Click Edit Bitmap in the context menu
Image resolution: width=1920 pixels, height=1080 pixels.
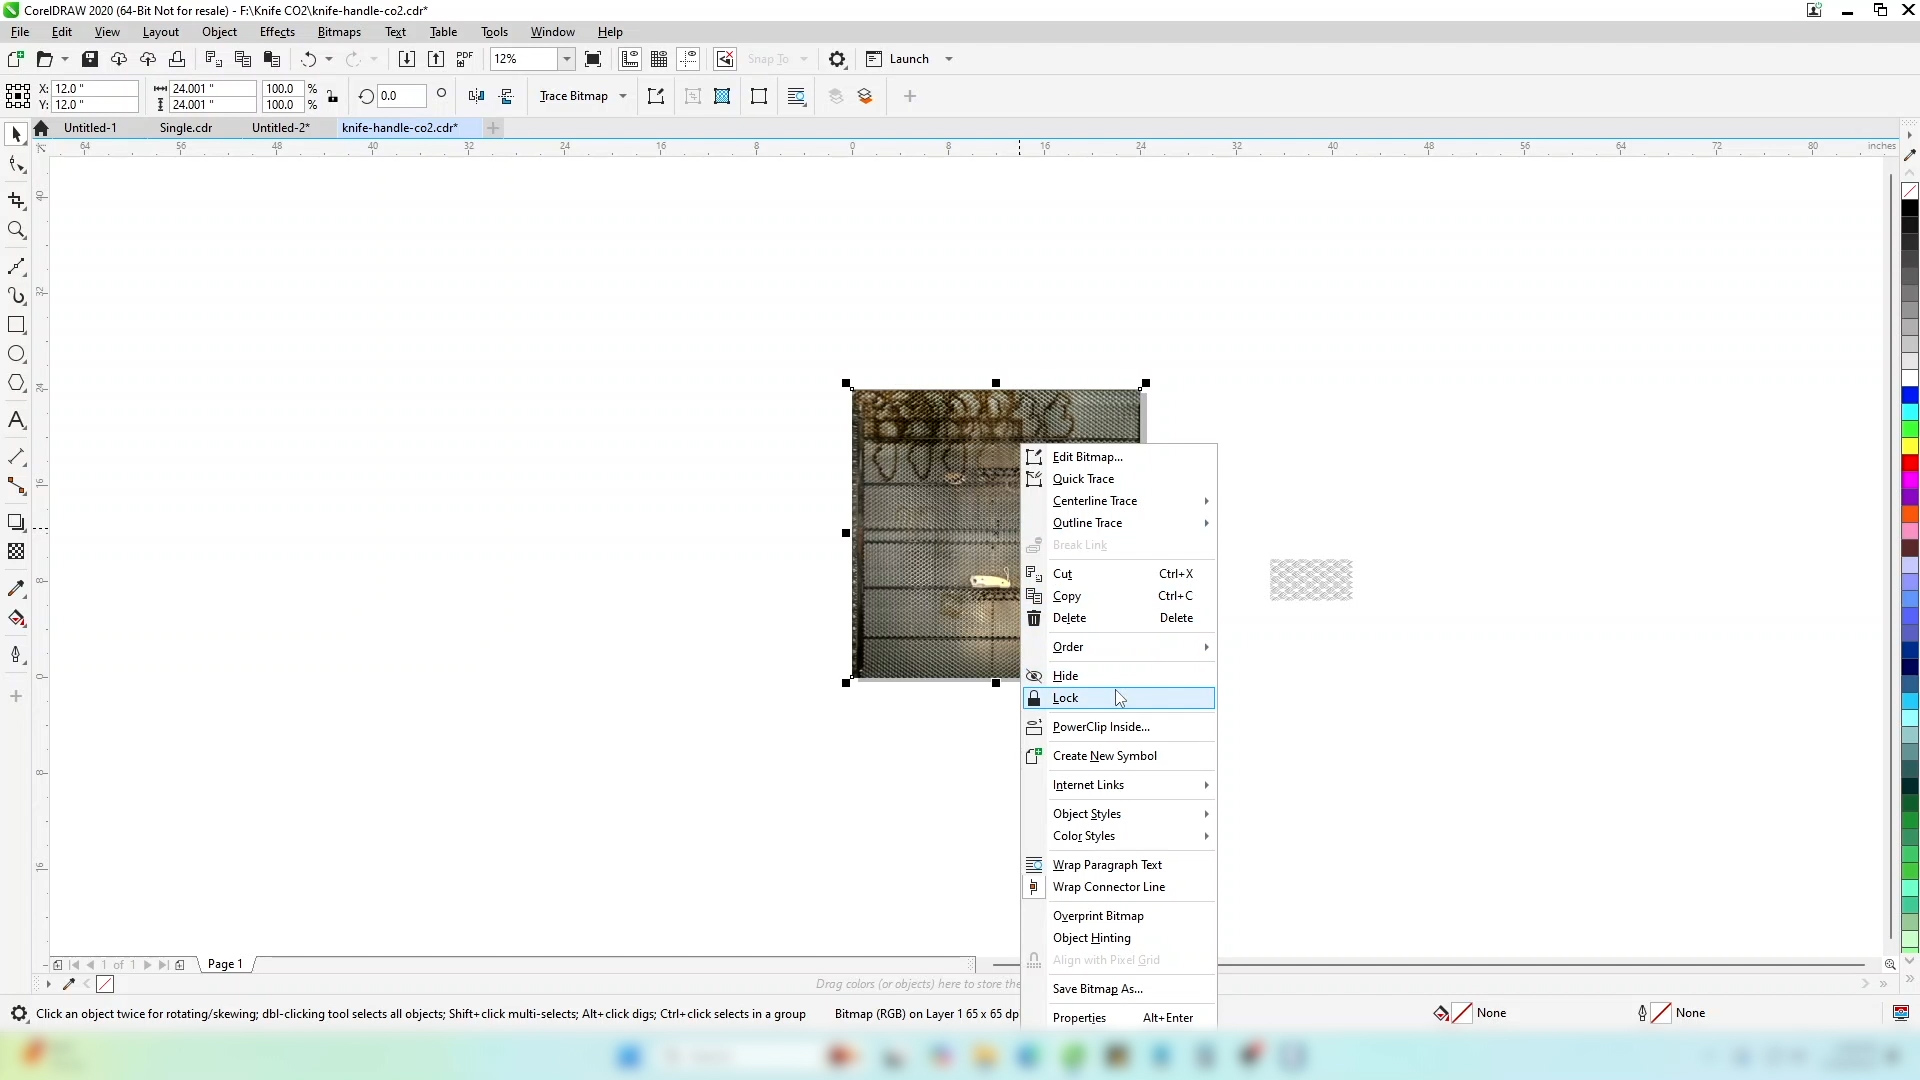point(1088,457)
